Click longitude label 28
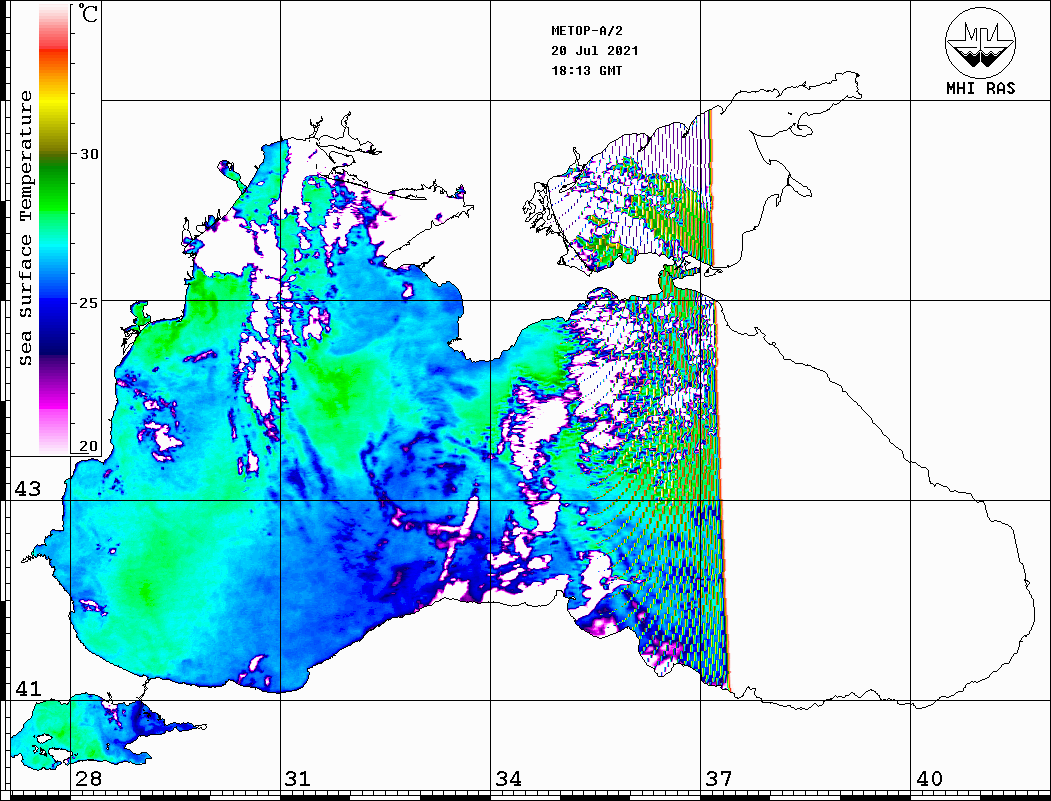 click(x=88, y=779)
